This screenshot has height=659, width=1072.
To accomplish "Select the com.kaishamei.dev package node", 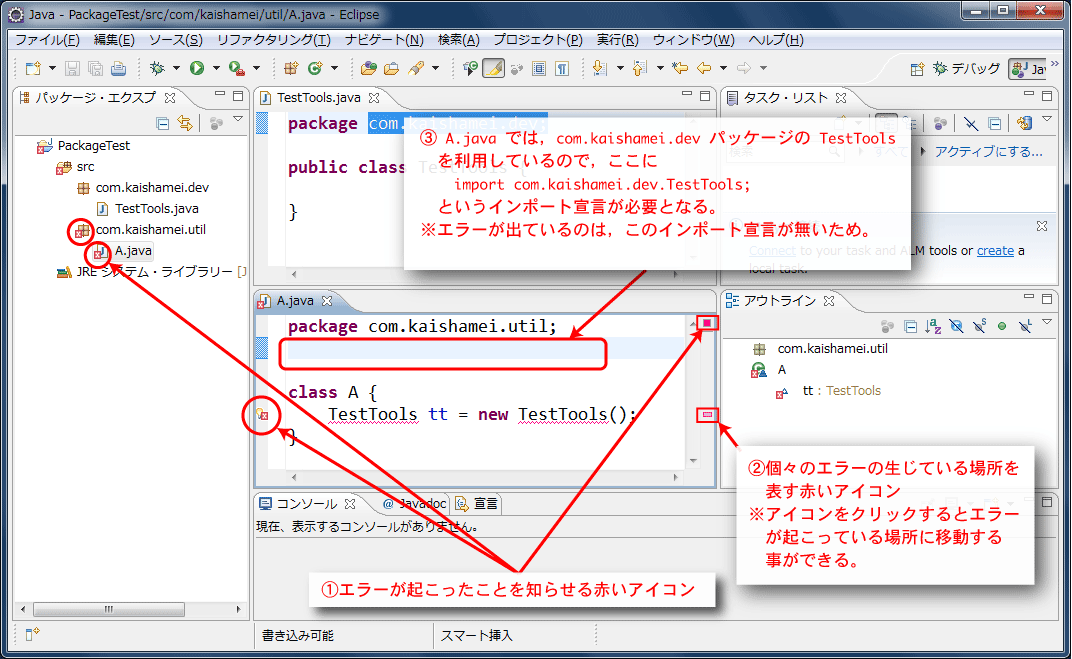I will point(152,187).
